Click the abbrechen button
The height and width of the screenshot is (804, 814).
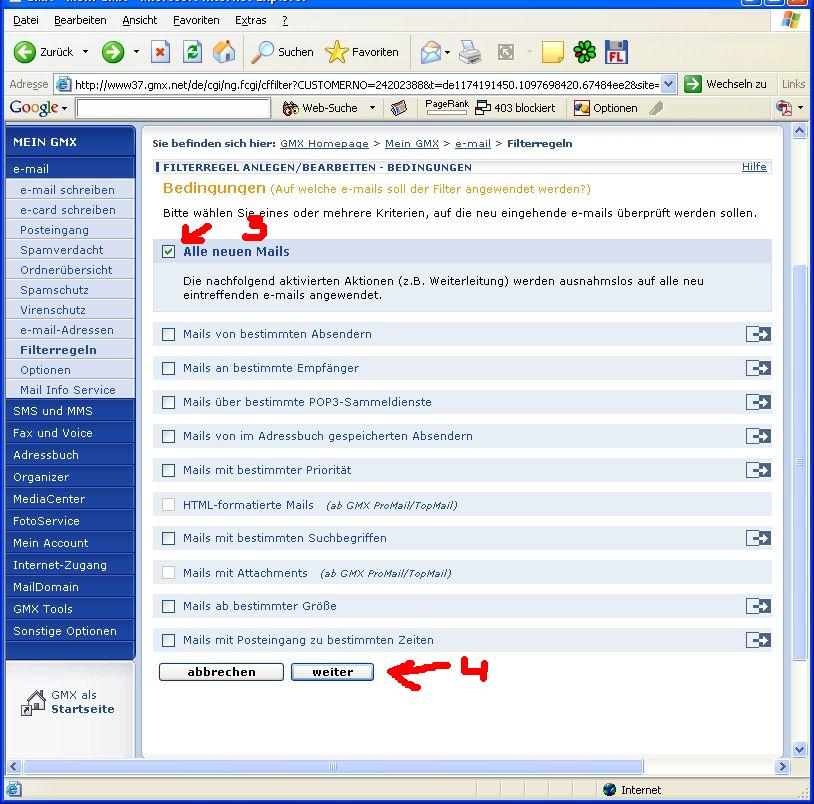221,672
